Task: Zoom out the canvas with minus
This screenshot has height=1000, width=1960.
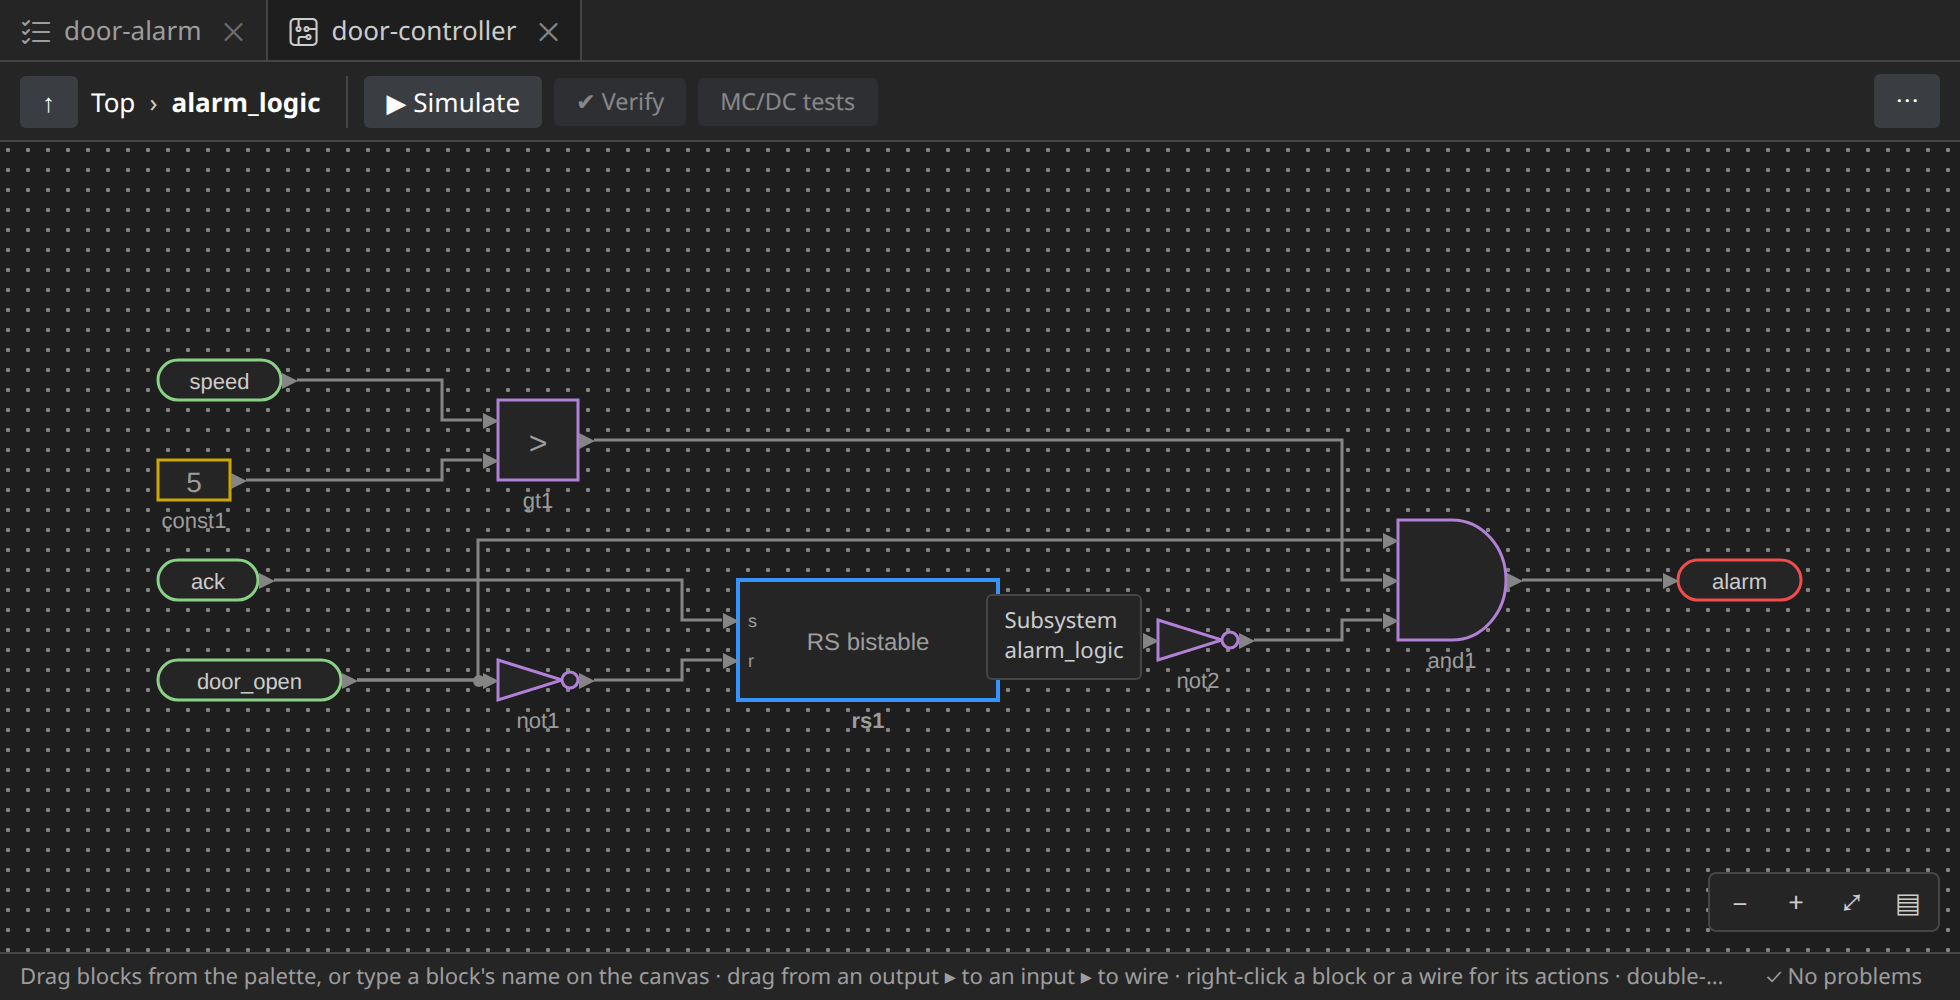Action: [x=1740, y=903]
